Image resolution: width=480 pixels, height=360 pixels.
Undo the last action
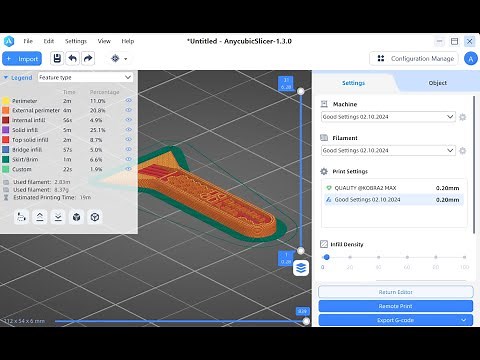(72, 59)
